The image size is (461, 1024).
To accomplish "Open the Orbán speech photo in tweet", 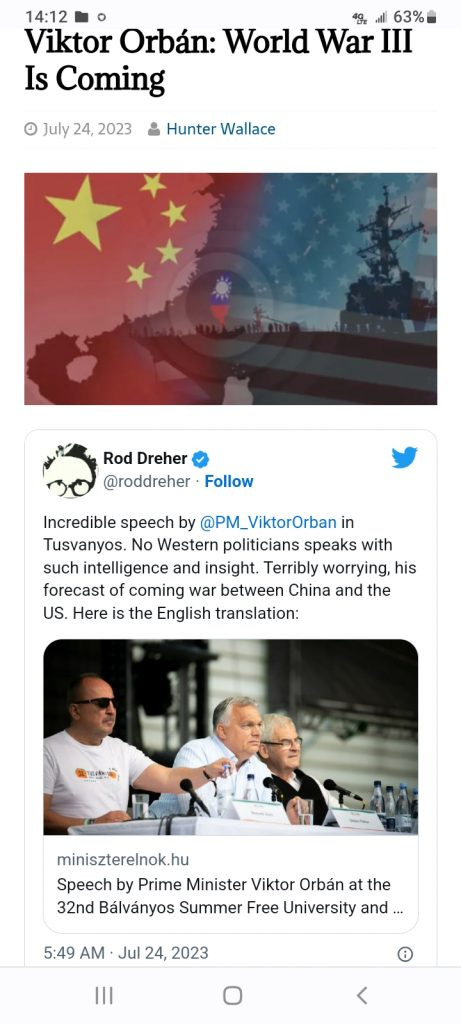I will tap(230, 737).
